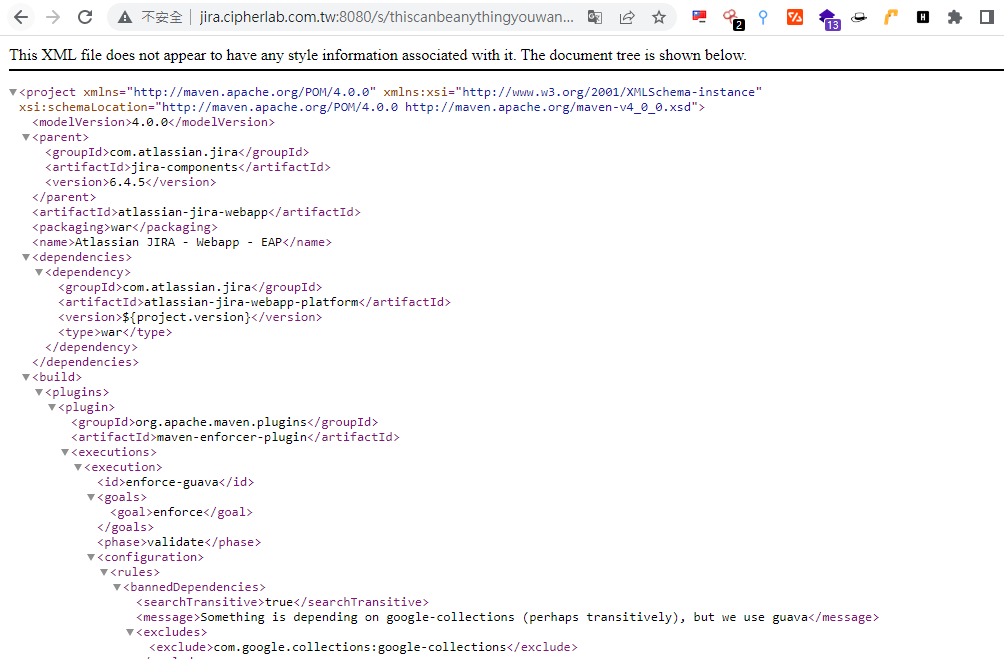Collapse the excludes element

coord(130,632)
